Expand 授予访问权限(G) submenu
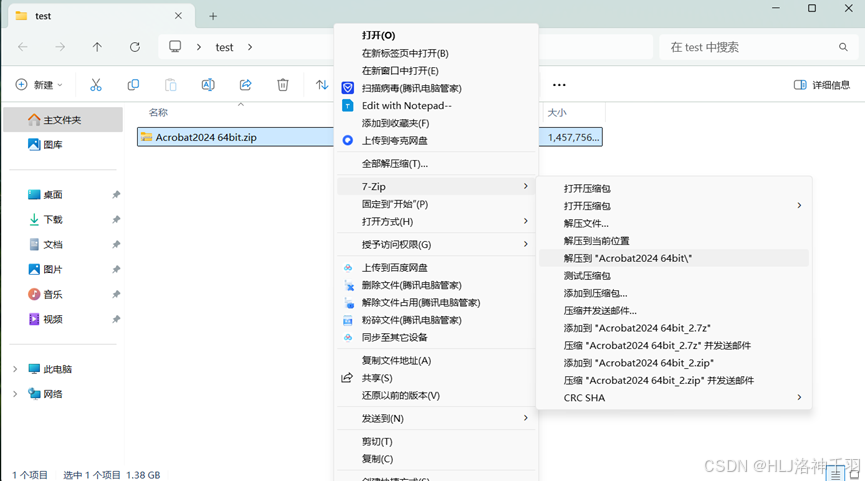The width and height of the screenshot is (865, 481). point(437,244)
